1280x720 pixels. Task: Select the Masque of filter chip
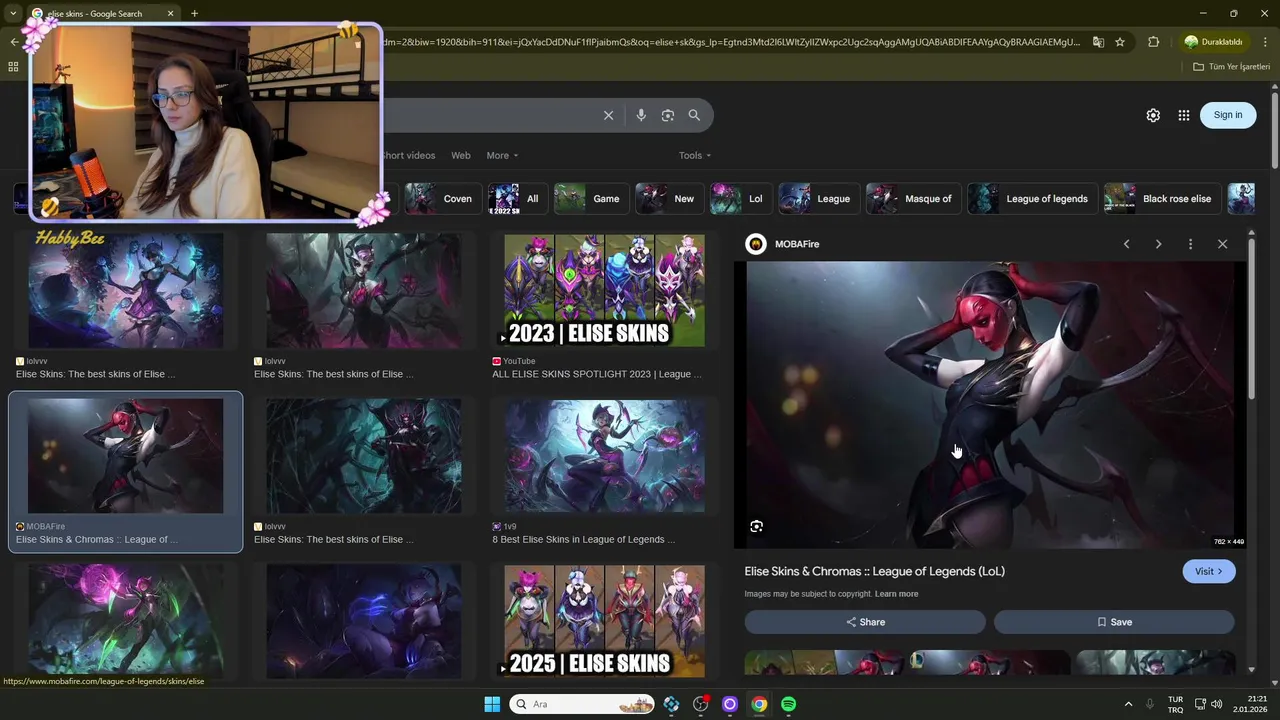click(912, 199)
